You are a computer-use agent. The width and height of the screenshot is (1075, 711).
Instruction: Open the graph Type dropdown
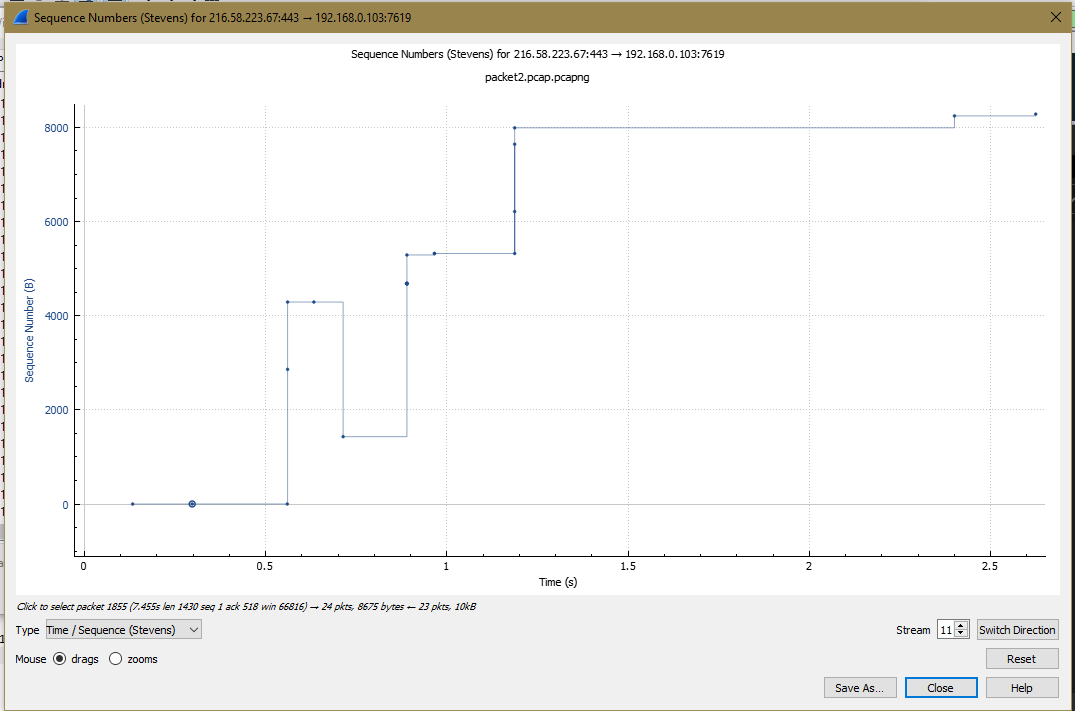coord(123,629)
